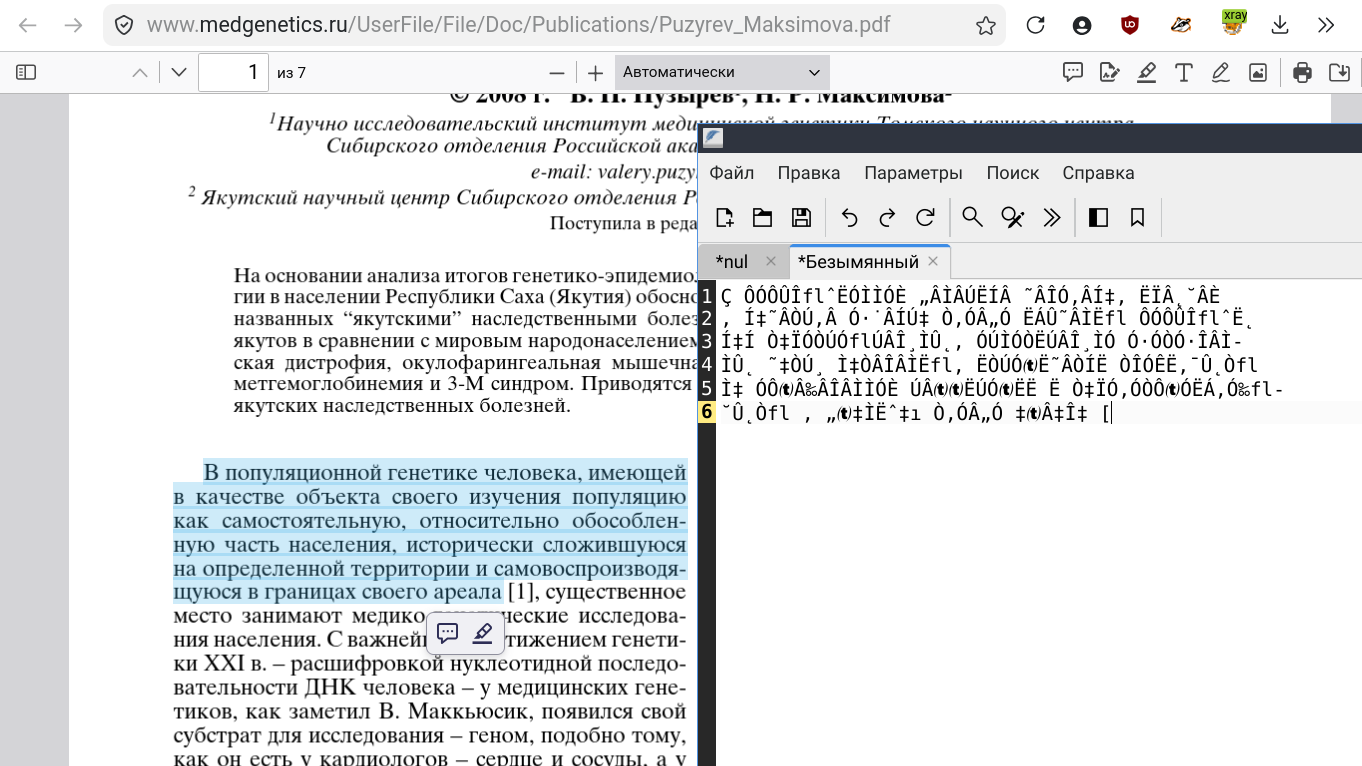Redo last edit in editor
This screenshot has width=1362, height=766.
click(x=887, y=217)
